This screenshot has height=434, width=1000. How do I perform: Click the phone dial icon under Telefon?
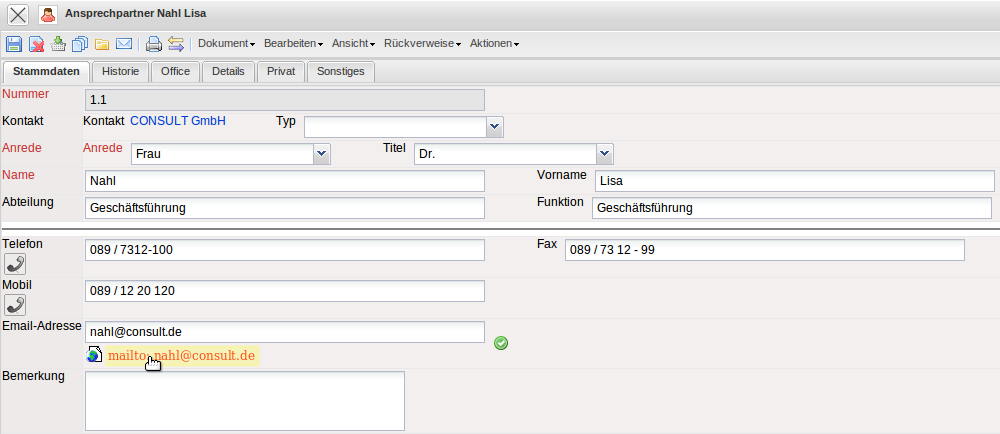(15, 264)
